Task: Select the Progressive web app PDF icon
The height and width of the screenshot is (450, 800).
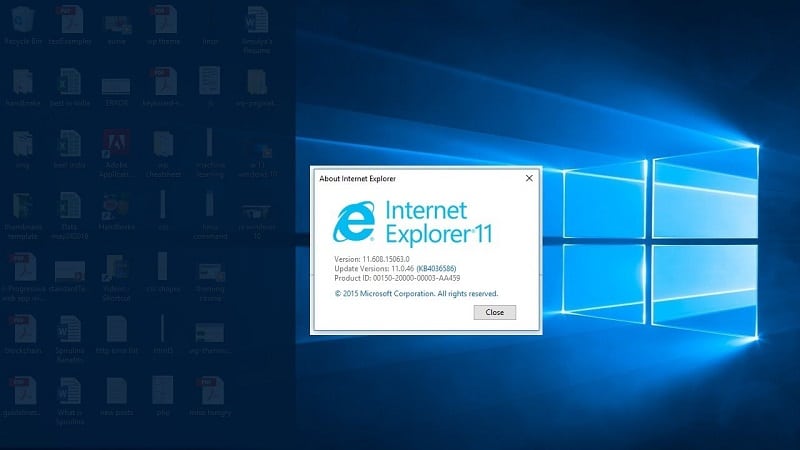Action: tap(23, 277)
